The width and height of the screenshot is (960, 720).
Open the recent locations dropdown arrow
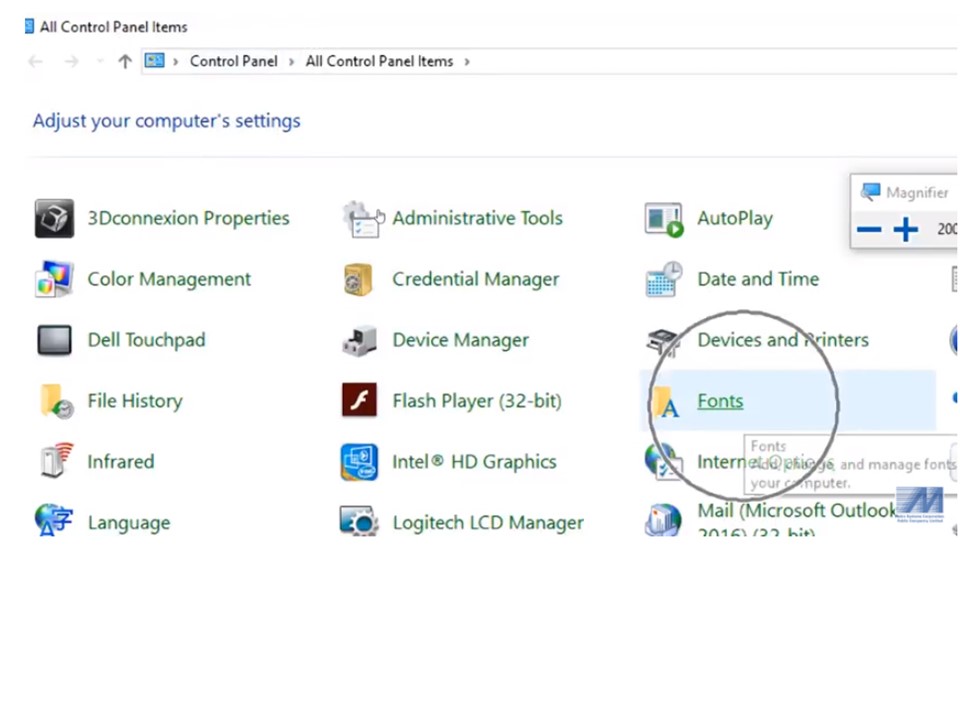(100, 61)
